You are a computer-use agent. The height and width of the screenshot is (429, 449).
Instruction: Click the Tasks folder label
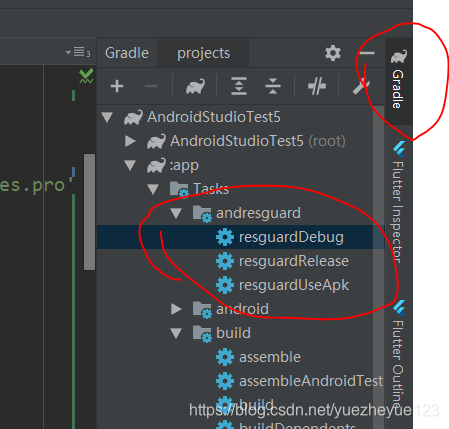pyautogui.click(x=211, y=189)
